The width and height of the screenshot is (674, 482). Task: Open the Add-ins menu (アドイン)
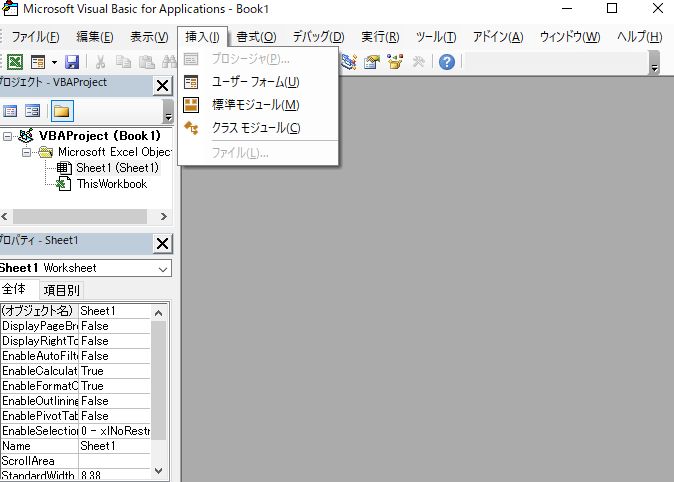498,37
